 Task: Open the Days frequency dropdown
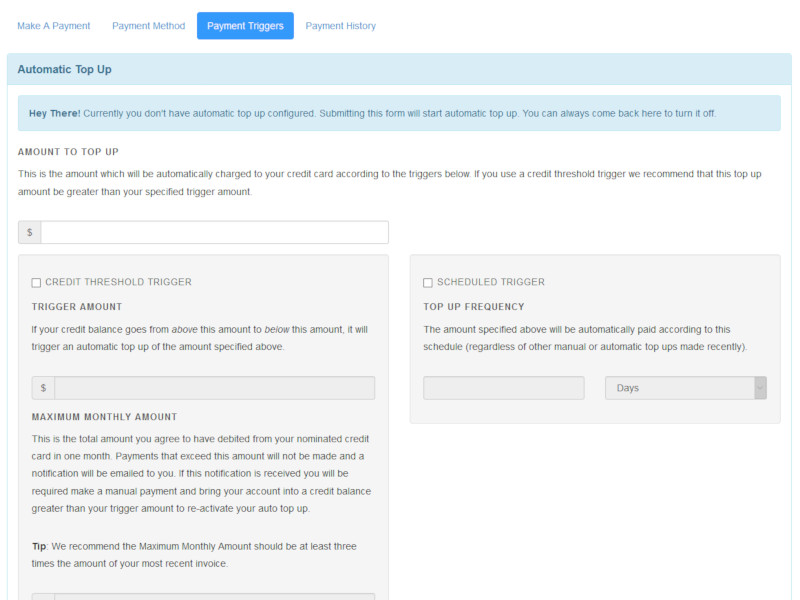(x=685, y=388)
